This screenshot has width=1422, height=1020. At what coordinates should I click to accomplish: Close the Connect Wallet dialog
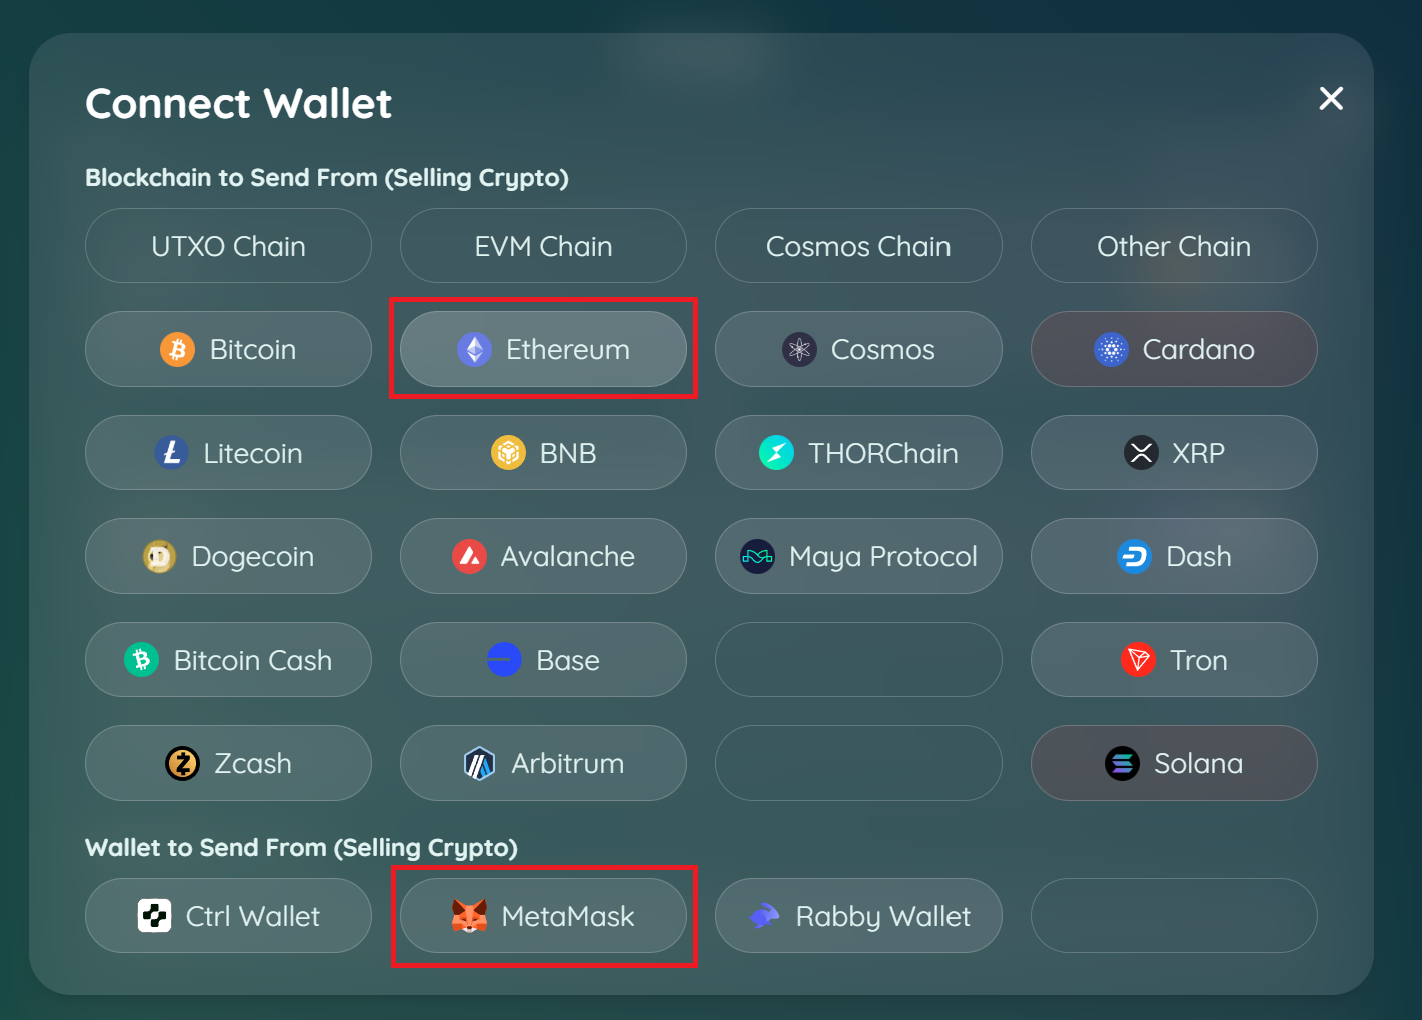pyautogui.click(x=1331, y=98)
